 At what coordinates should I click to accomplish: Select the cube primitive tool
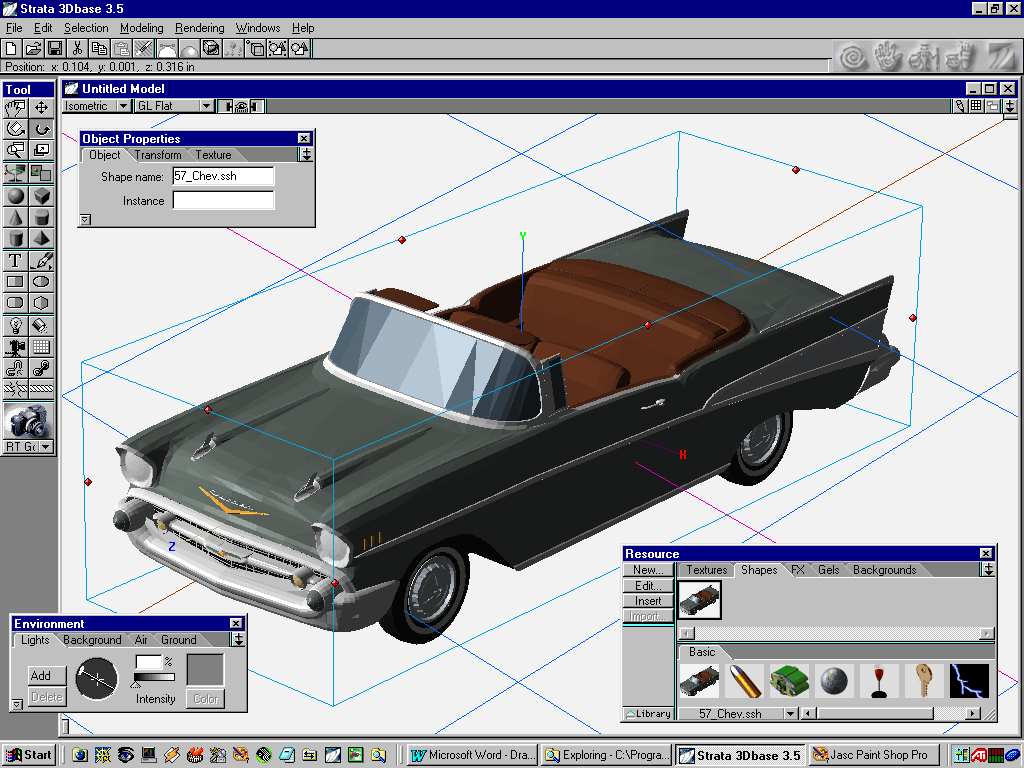(42, 196)
